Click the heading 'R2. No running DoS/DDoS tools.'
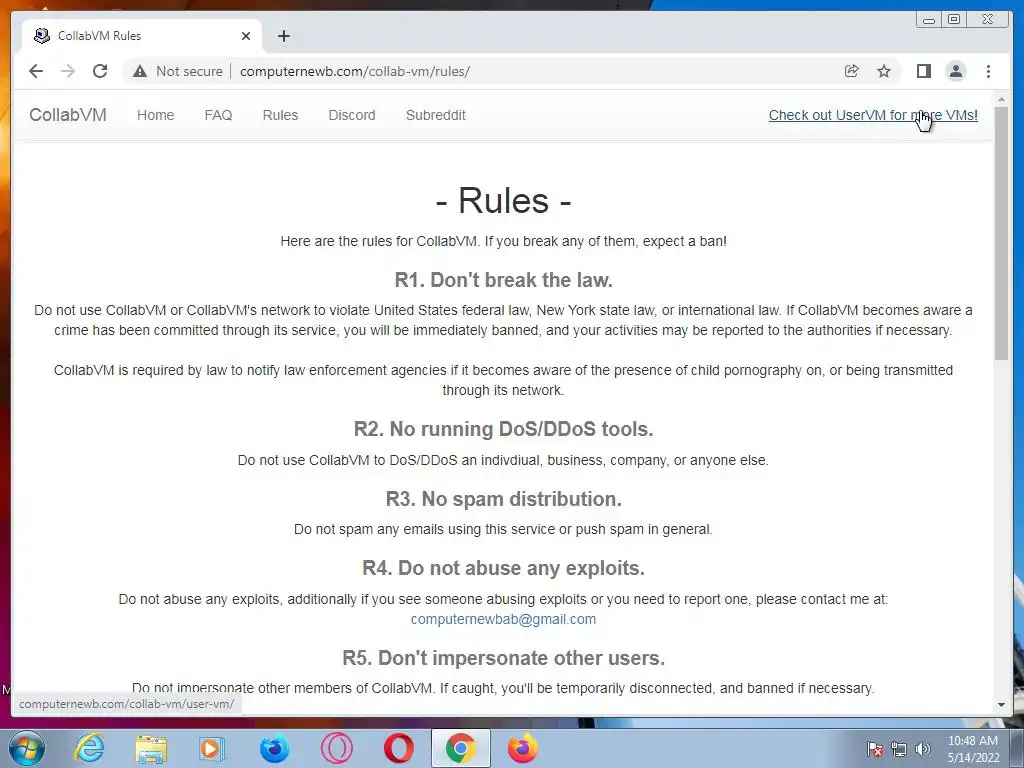The height and width of the screenshot is (768, 1024). [503, 429]
